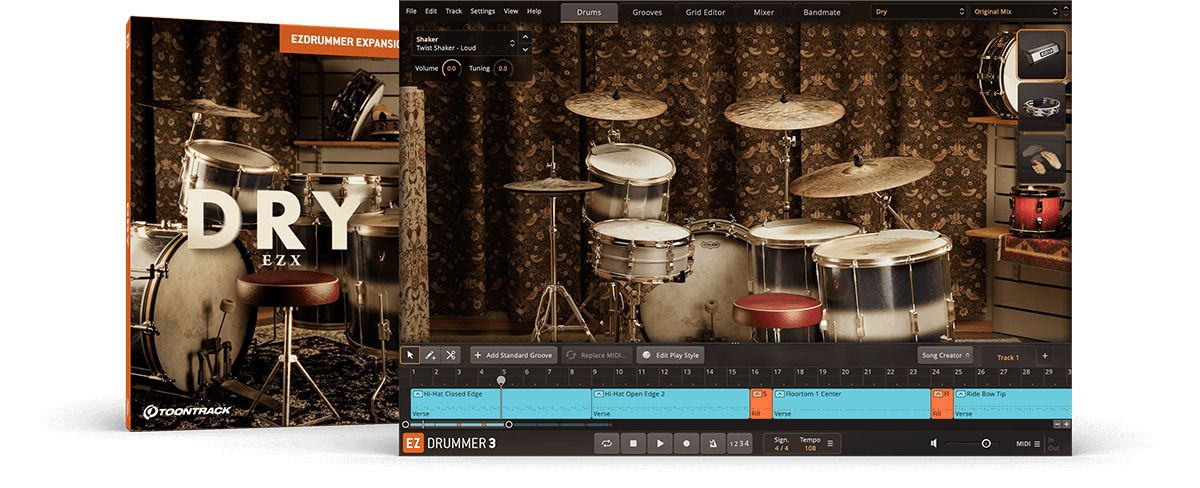Click the Sign. 4/4 time signature value
1200x488 pixels.
click(x=781, y=447)
